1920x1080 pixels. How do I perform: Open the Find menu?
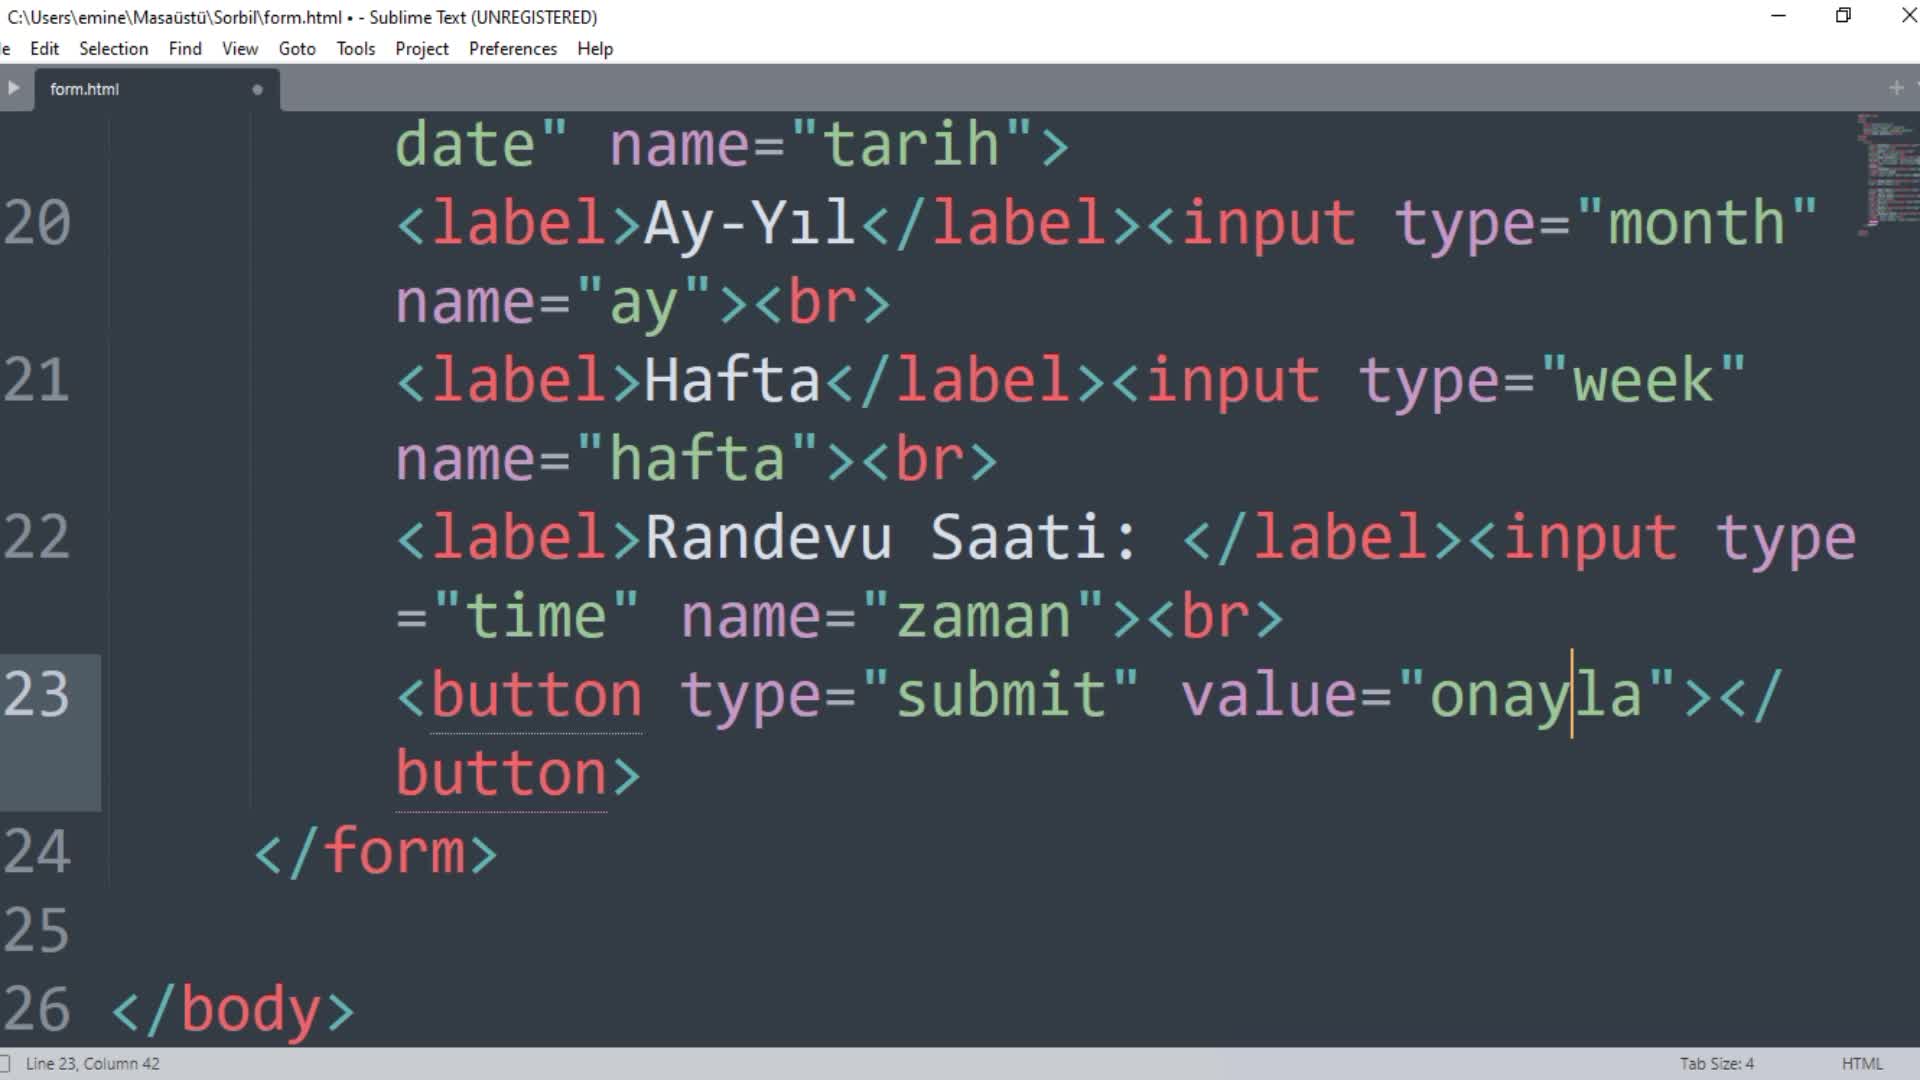point(185,48)
